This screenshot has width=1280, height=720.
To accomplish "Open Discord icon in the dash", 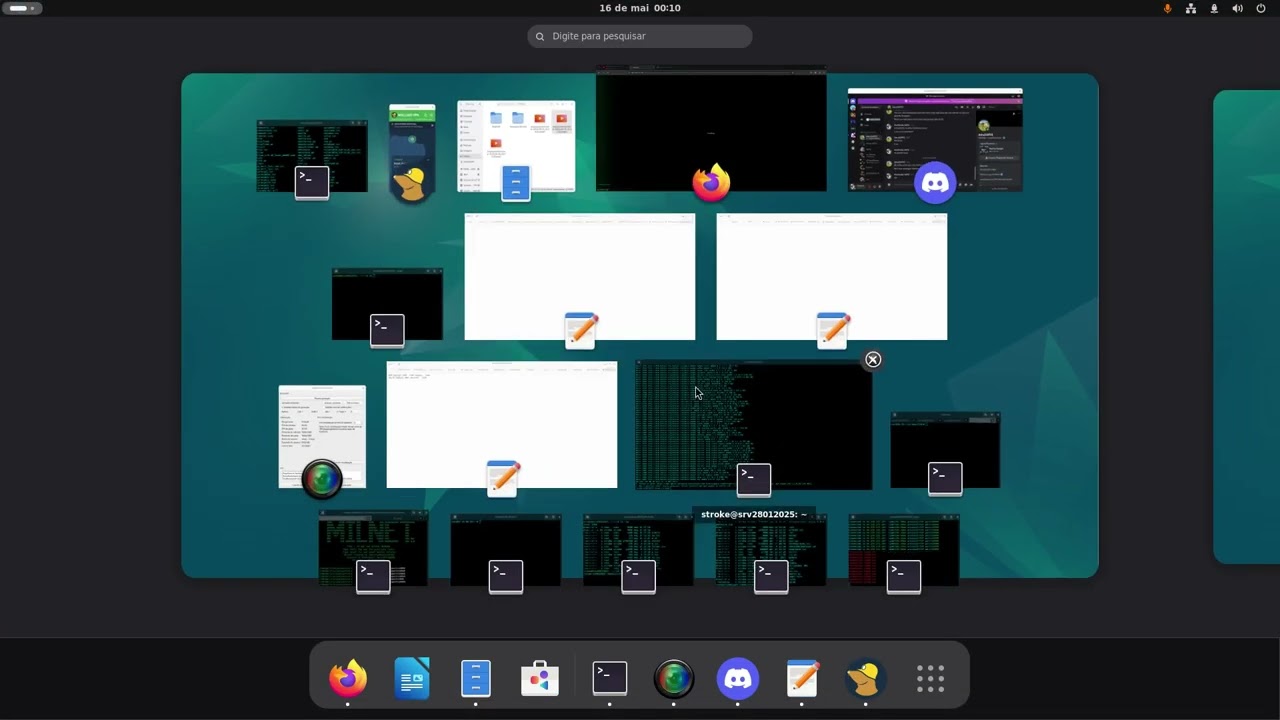I will click(738, 679).
